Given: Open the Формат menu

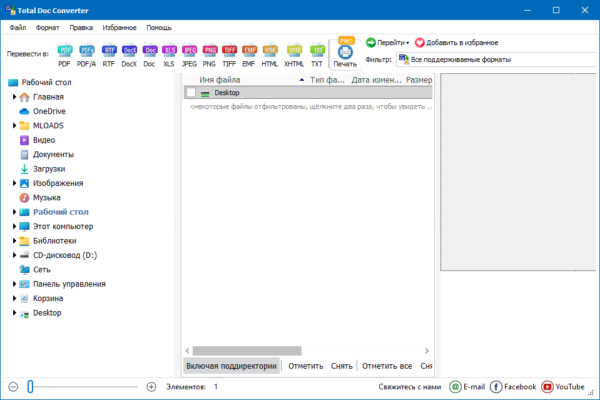Looking at the screenshot, I should (47, 28).
